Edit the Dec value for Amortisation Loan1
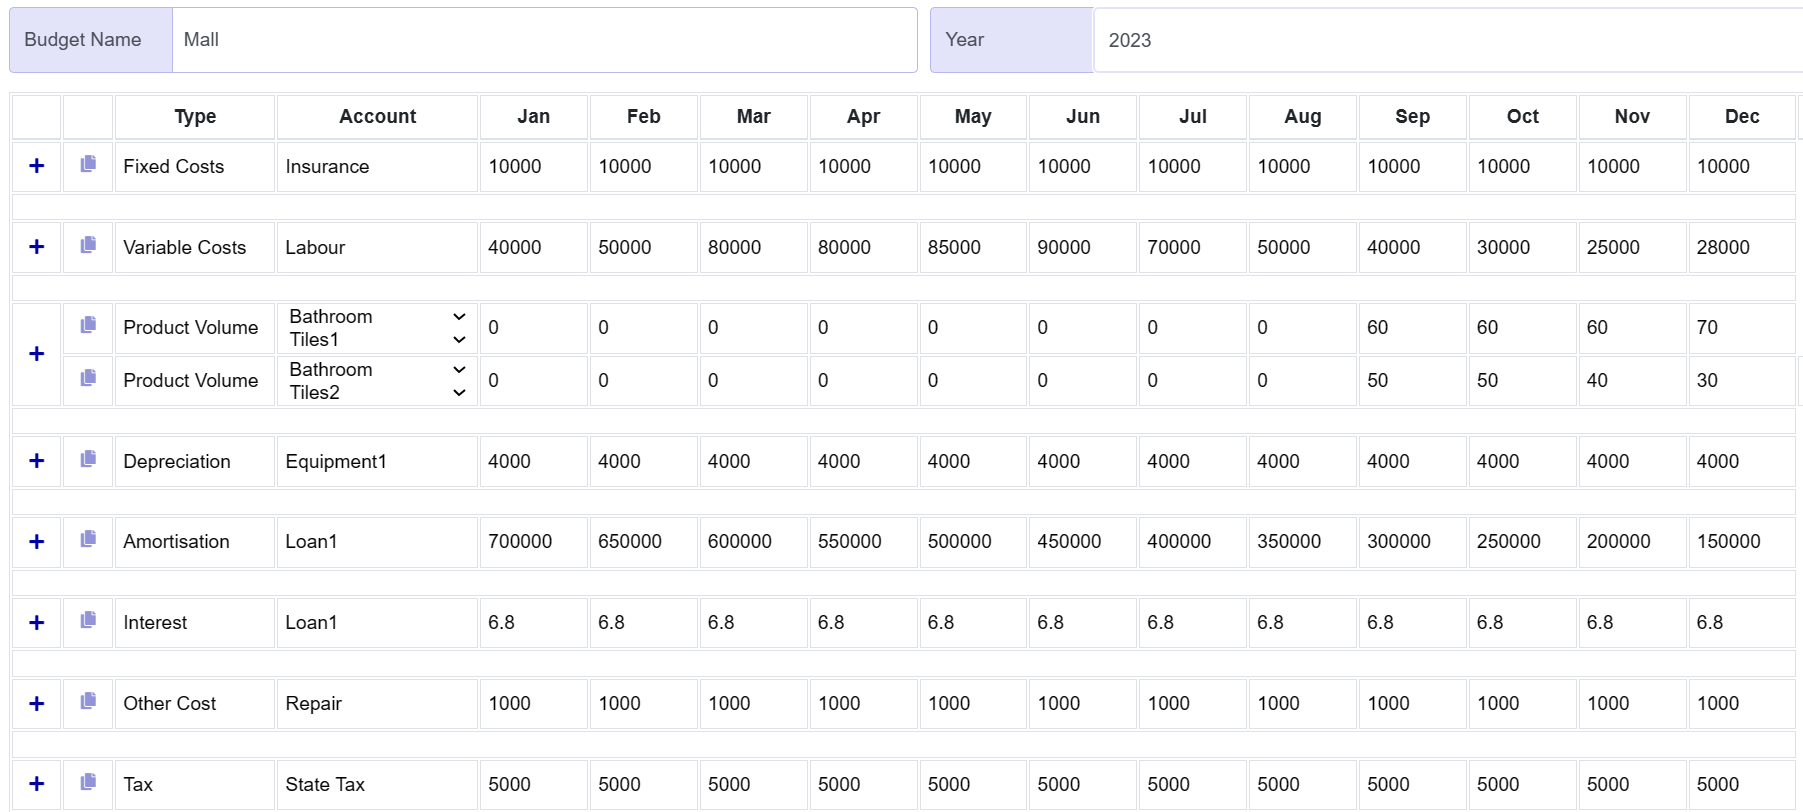The image size is (1803, 812). pyautogui.click(x=1741, y=542)
